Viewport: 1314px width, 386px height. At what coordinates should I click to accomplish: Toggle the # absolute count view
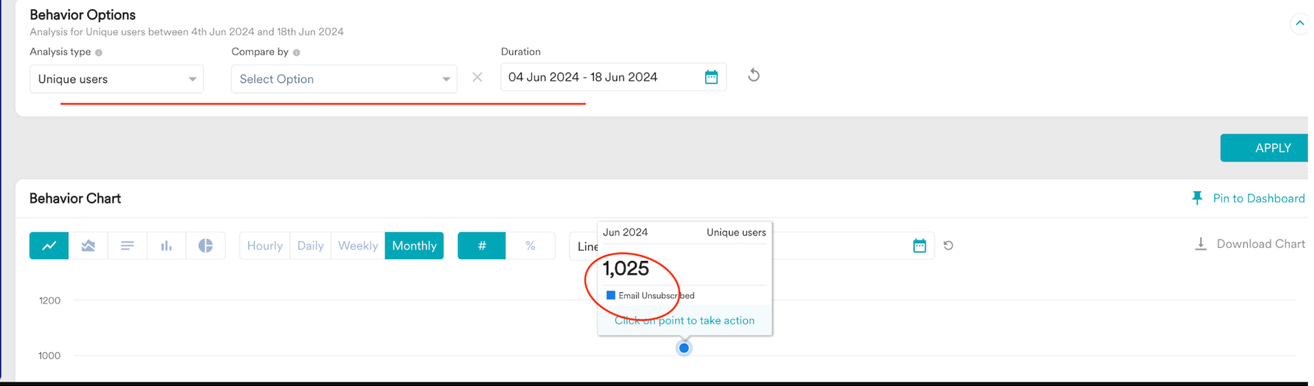(481, 245)
